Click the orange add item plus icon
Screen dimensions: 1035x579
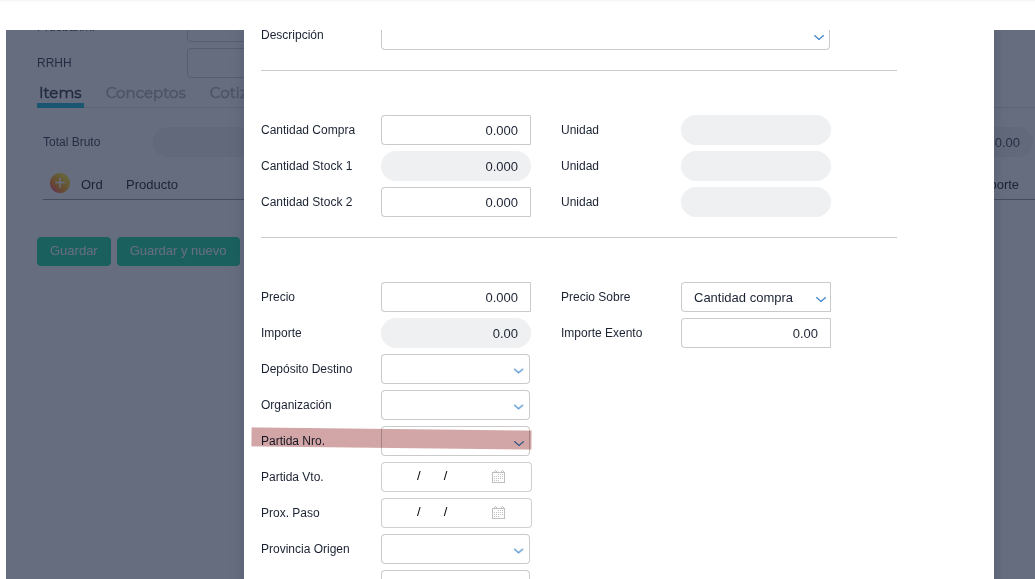[x=60, y=183]
